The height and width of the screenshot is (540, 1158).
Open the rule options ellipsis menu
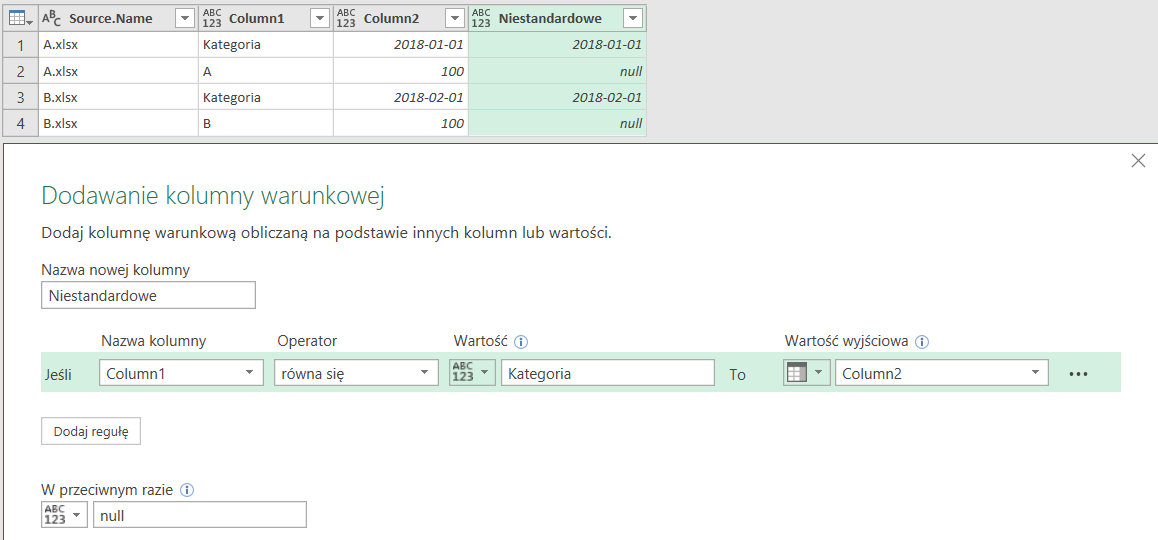(1077, 374)
